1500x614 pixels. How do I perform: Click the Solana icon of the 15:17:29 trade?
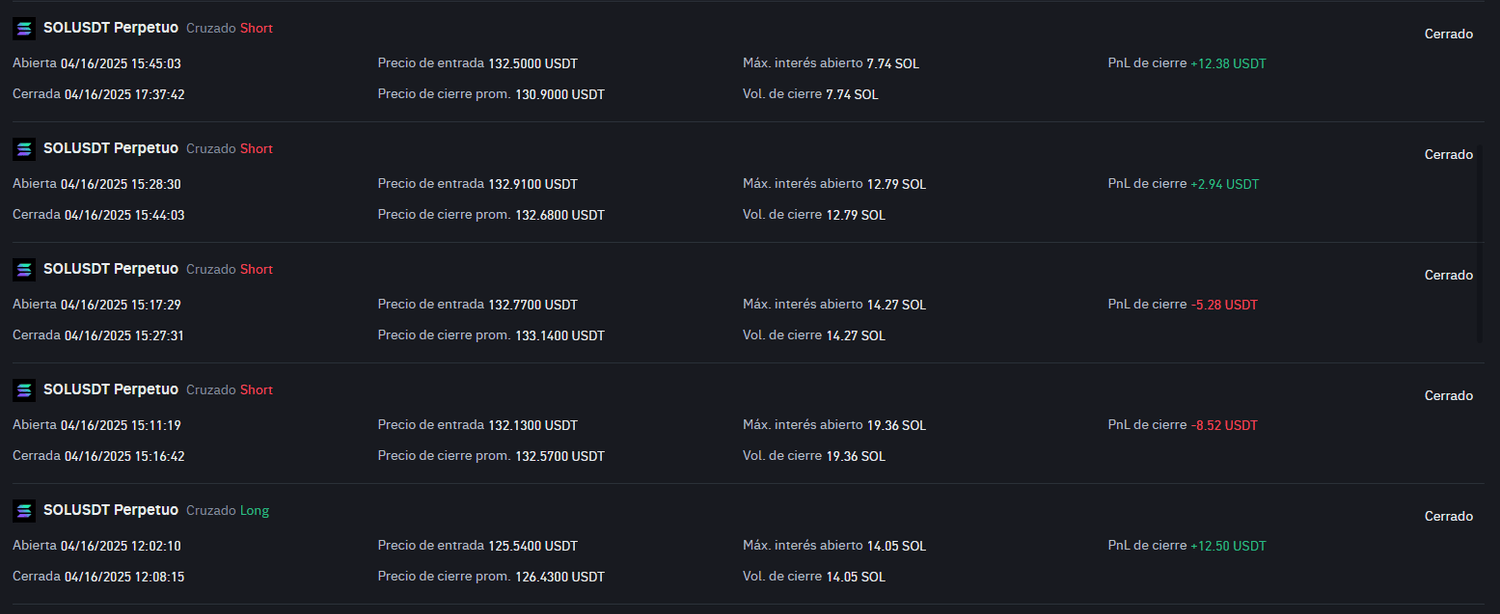tap(24, 270)
